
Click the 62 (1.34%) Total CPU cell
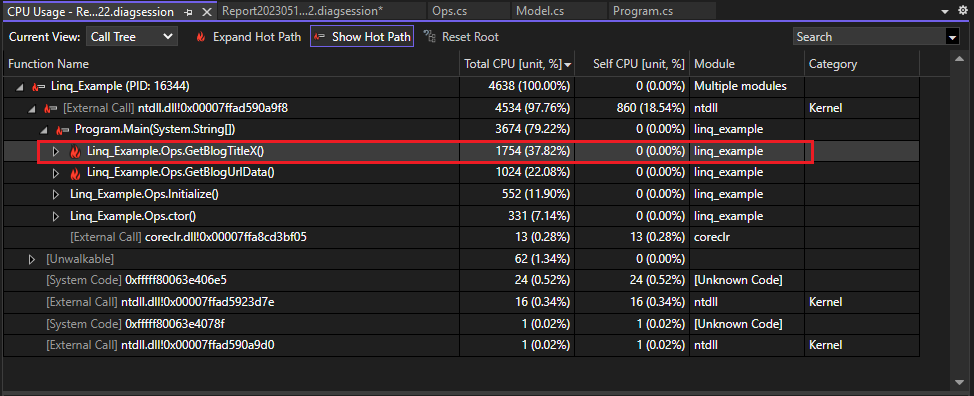[517, 259]
